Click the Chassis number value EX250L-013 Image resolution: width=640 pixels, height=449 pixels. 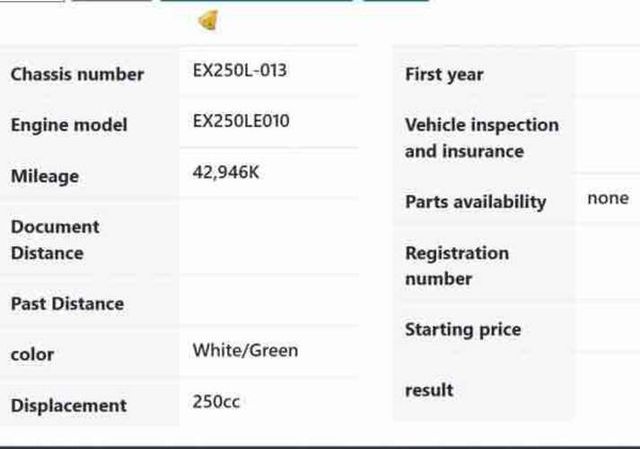click(x=240, y=71)
